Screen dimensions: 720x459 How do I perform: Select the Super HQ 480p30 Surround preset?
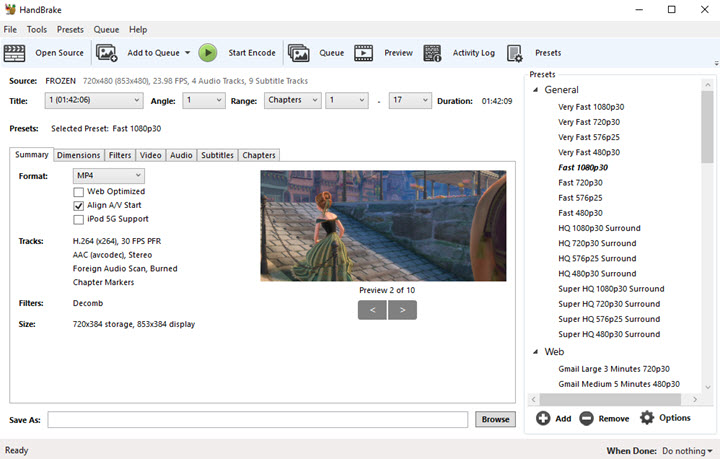609,334
